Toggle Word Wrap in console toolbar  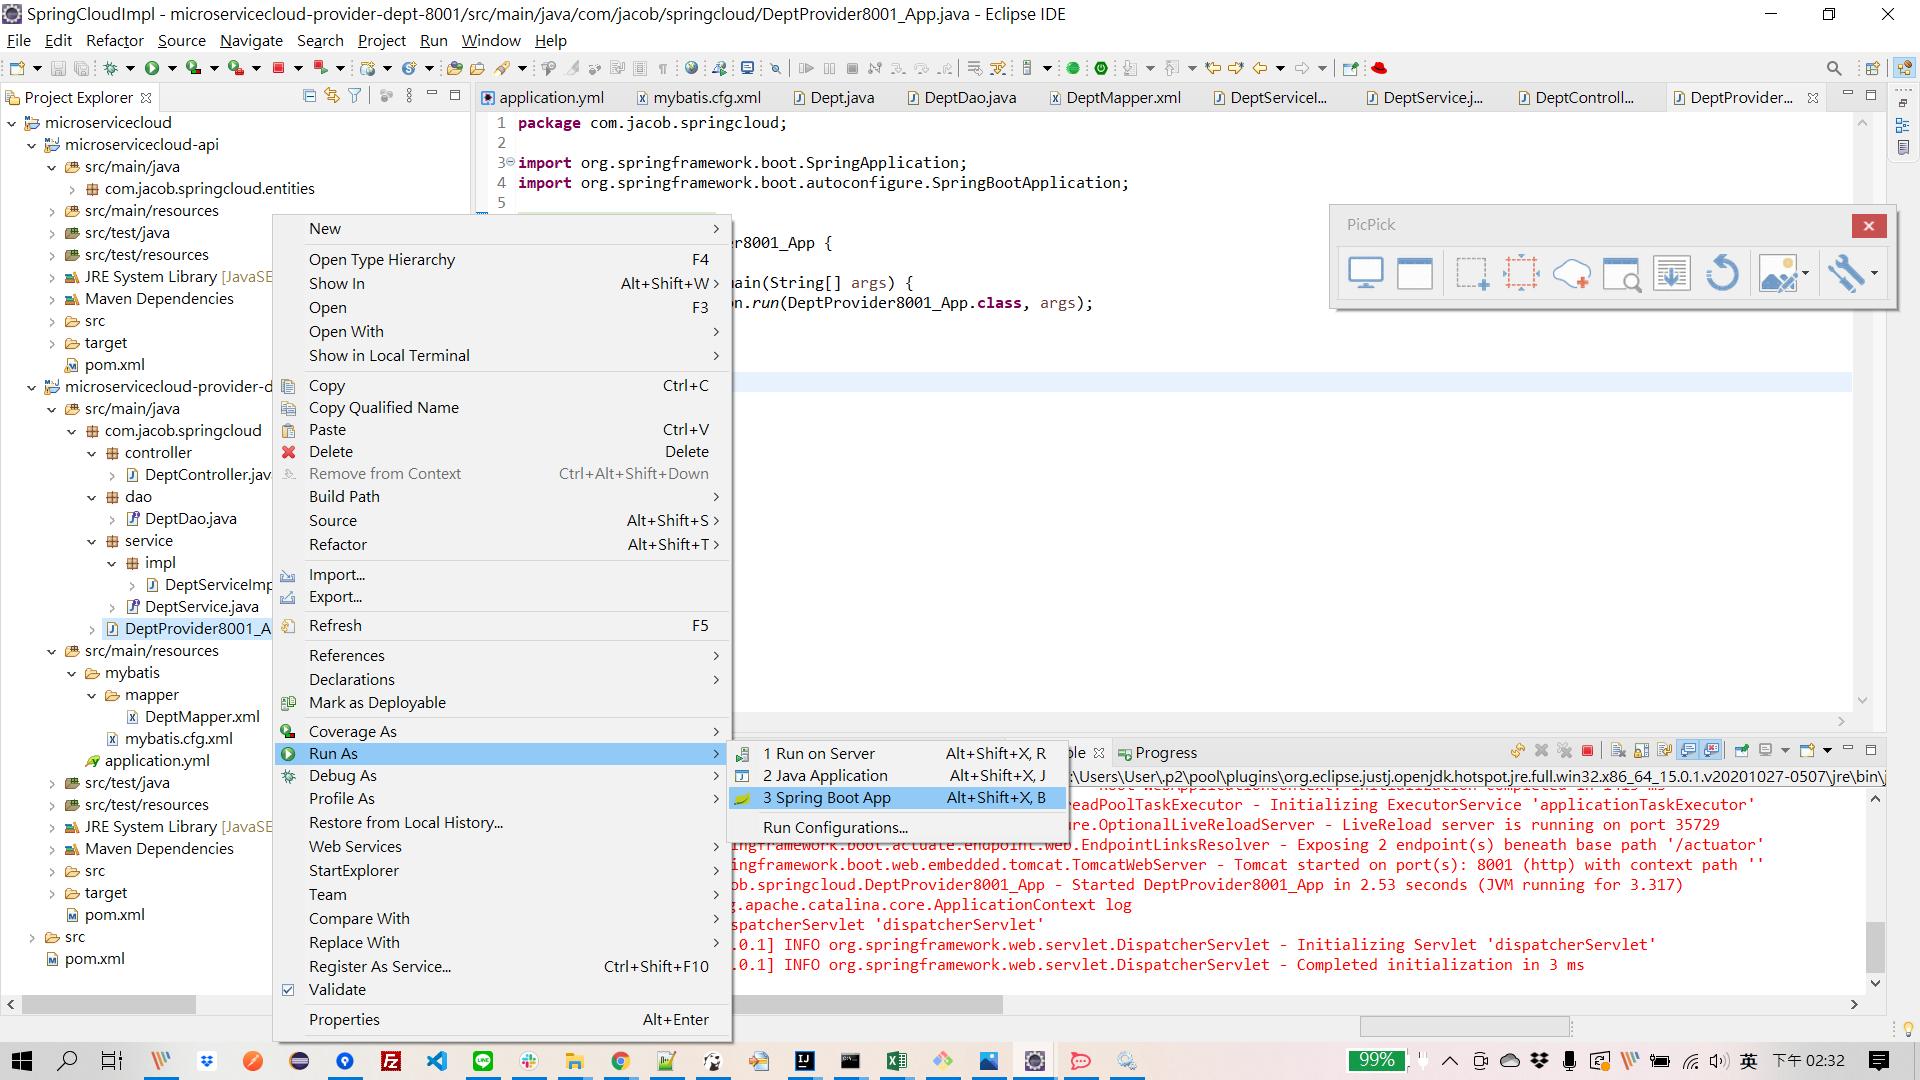[1665, 751]
